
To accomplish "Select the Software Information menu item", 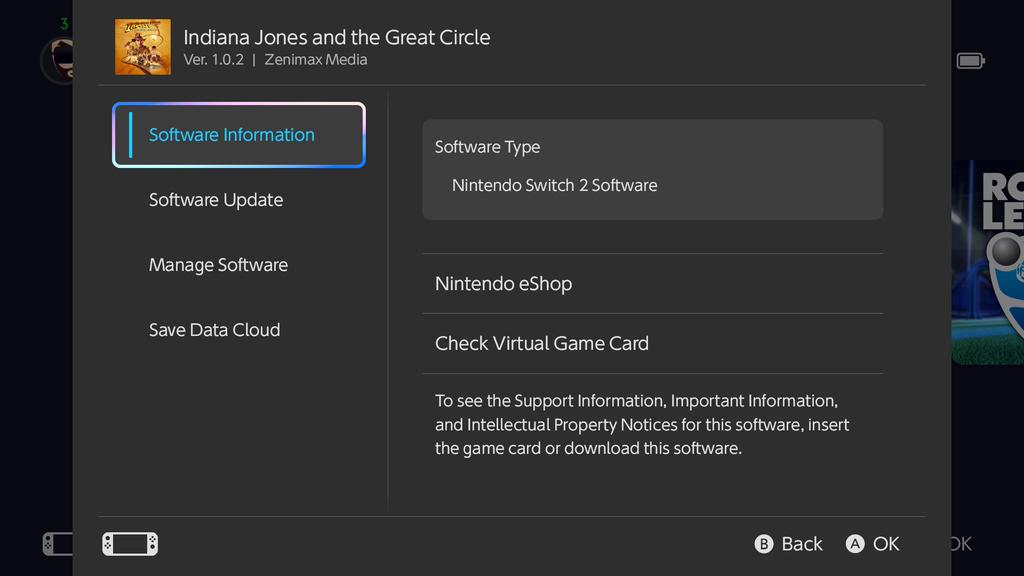I will [238, 135].
